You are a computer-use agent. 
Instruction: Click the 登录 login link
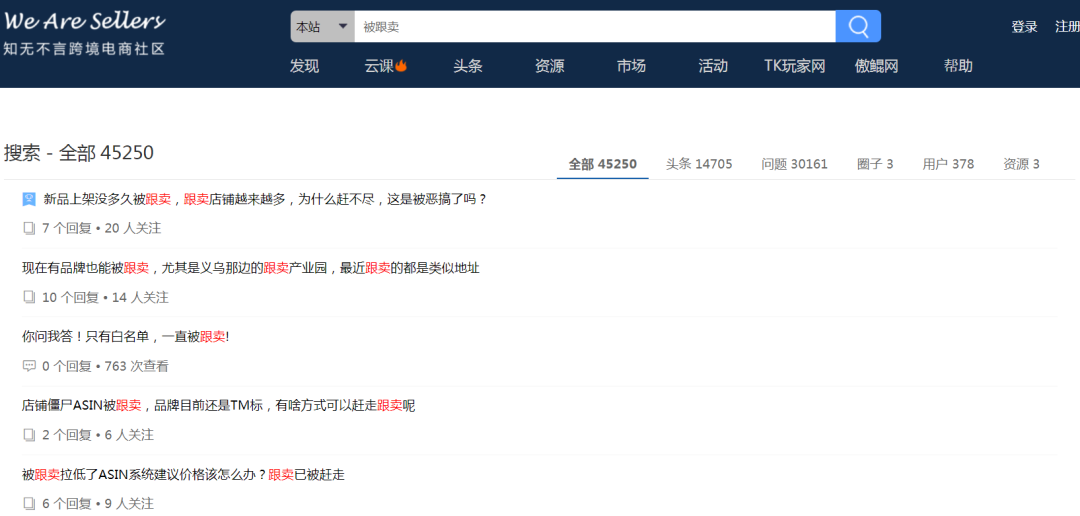1024,27
